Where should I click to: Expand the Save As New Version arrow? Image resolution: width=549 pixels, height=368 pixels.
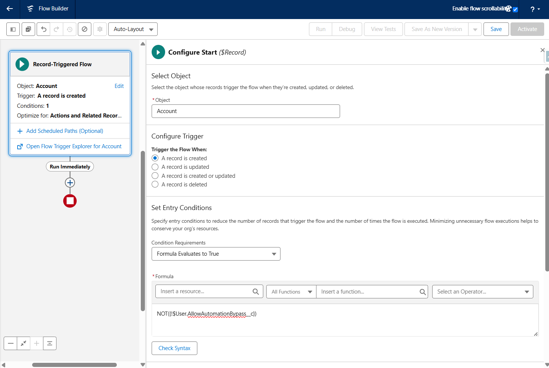pos(475,29)
